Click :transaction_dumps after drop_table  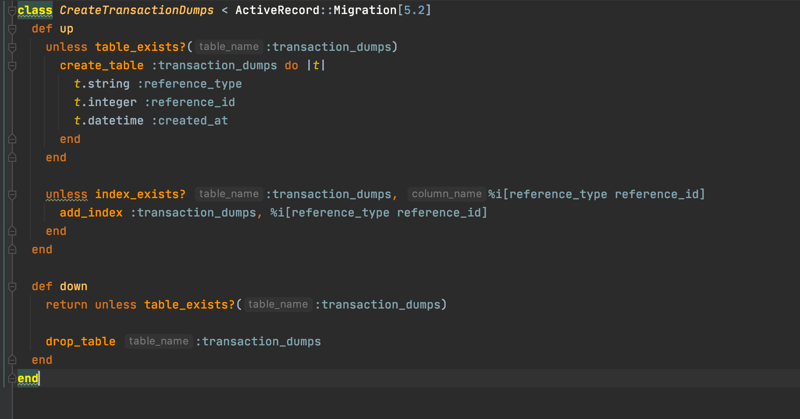click(258, 341)
